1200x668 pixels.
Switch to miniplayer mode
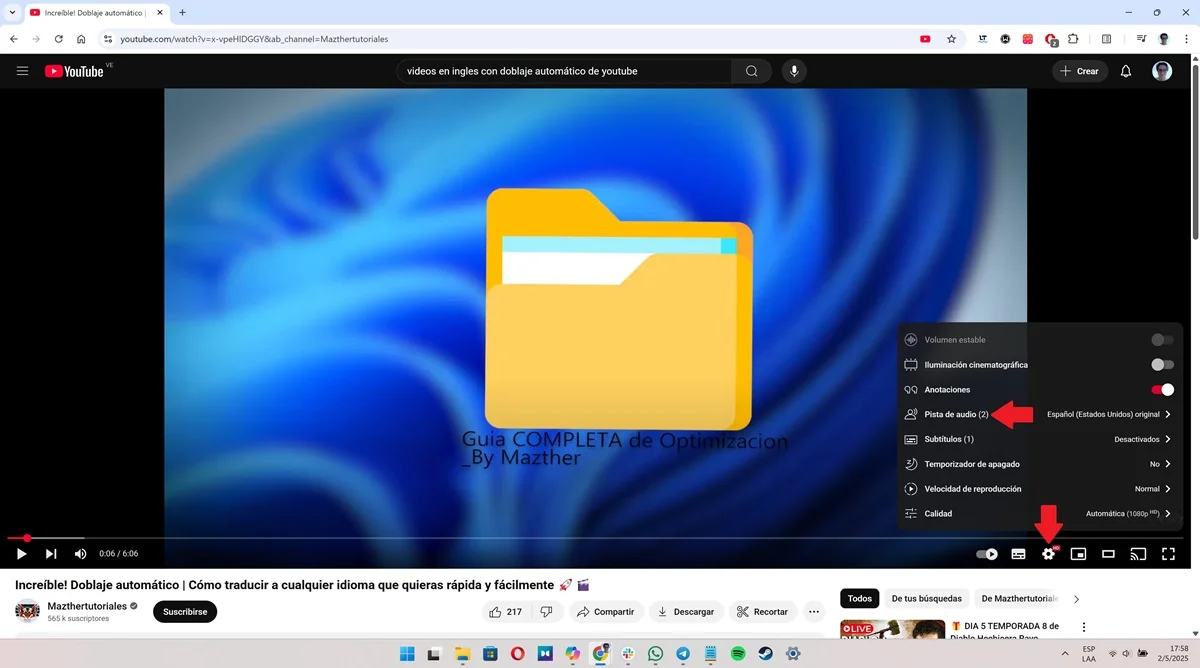(1078, 554)
